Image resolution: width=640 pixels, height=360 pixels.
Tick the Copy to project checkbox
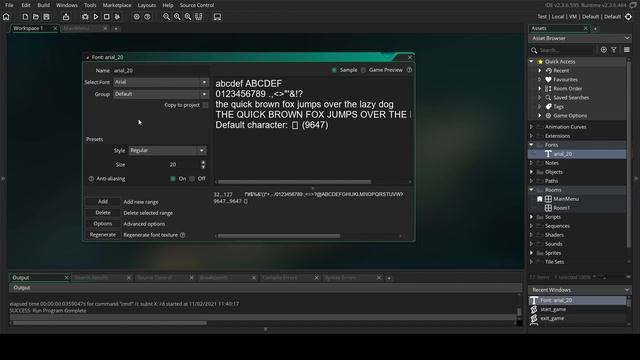click(x=206, y=105)
